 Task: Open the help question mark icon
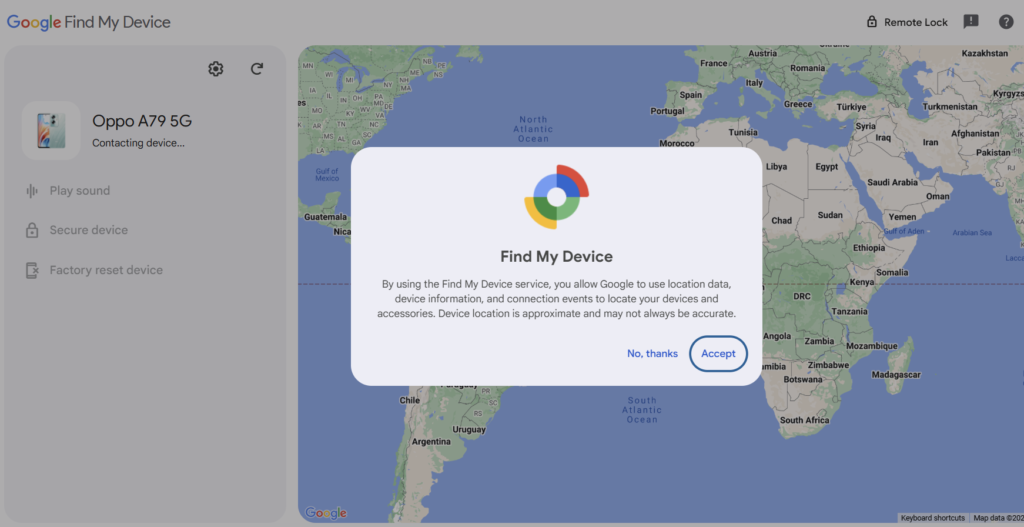click(x=1006, y=22)
